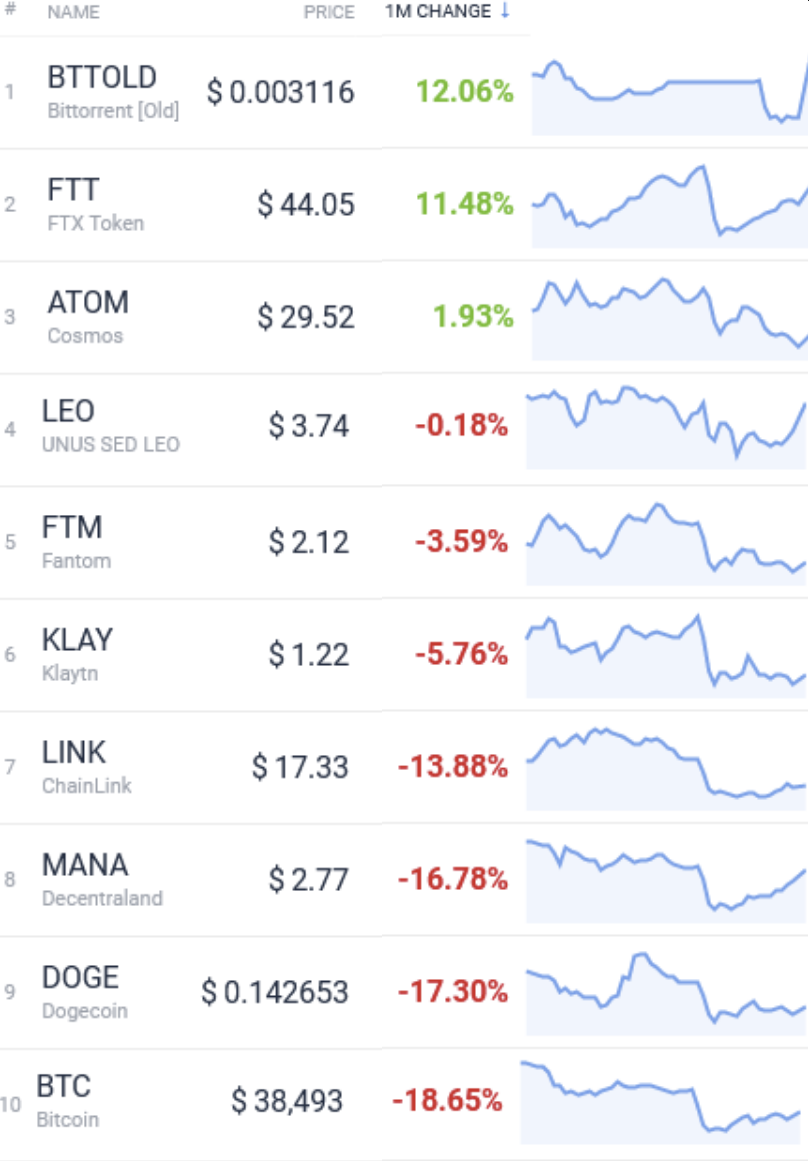This screenshot has height=1161, width=809.
Task: Select the LINK ChainLink entry
Action: click(87, 767)
